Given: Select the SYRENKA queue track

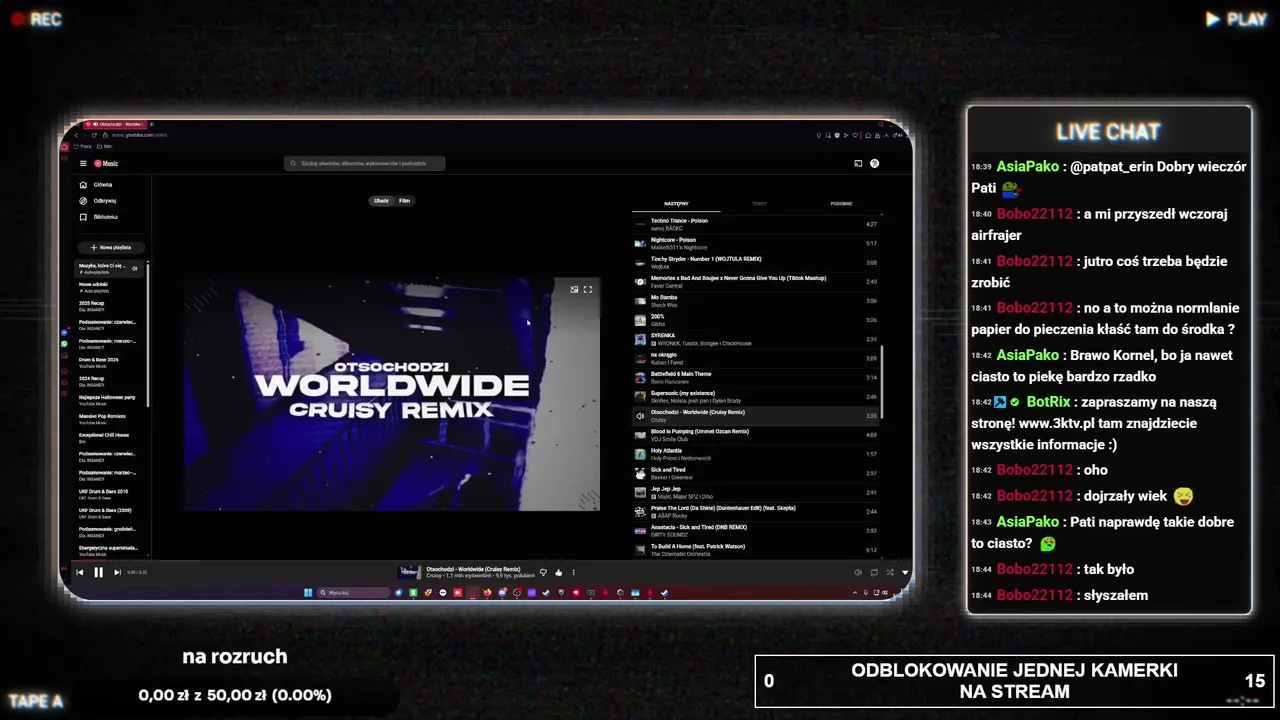Looking at the screenshot, I should click(757, 339).
